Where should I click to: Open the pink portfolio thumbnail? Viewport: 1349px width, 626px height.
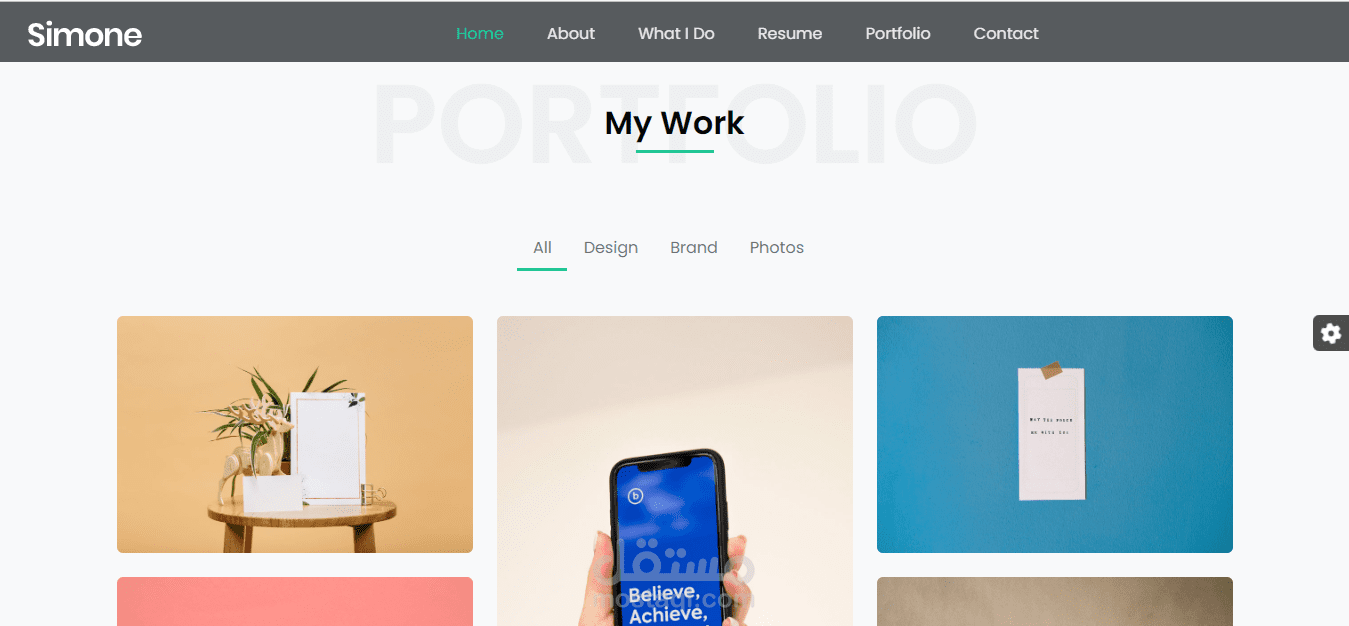click(x=295, y=601)
